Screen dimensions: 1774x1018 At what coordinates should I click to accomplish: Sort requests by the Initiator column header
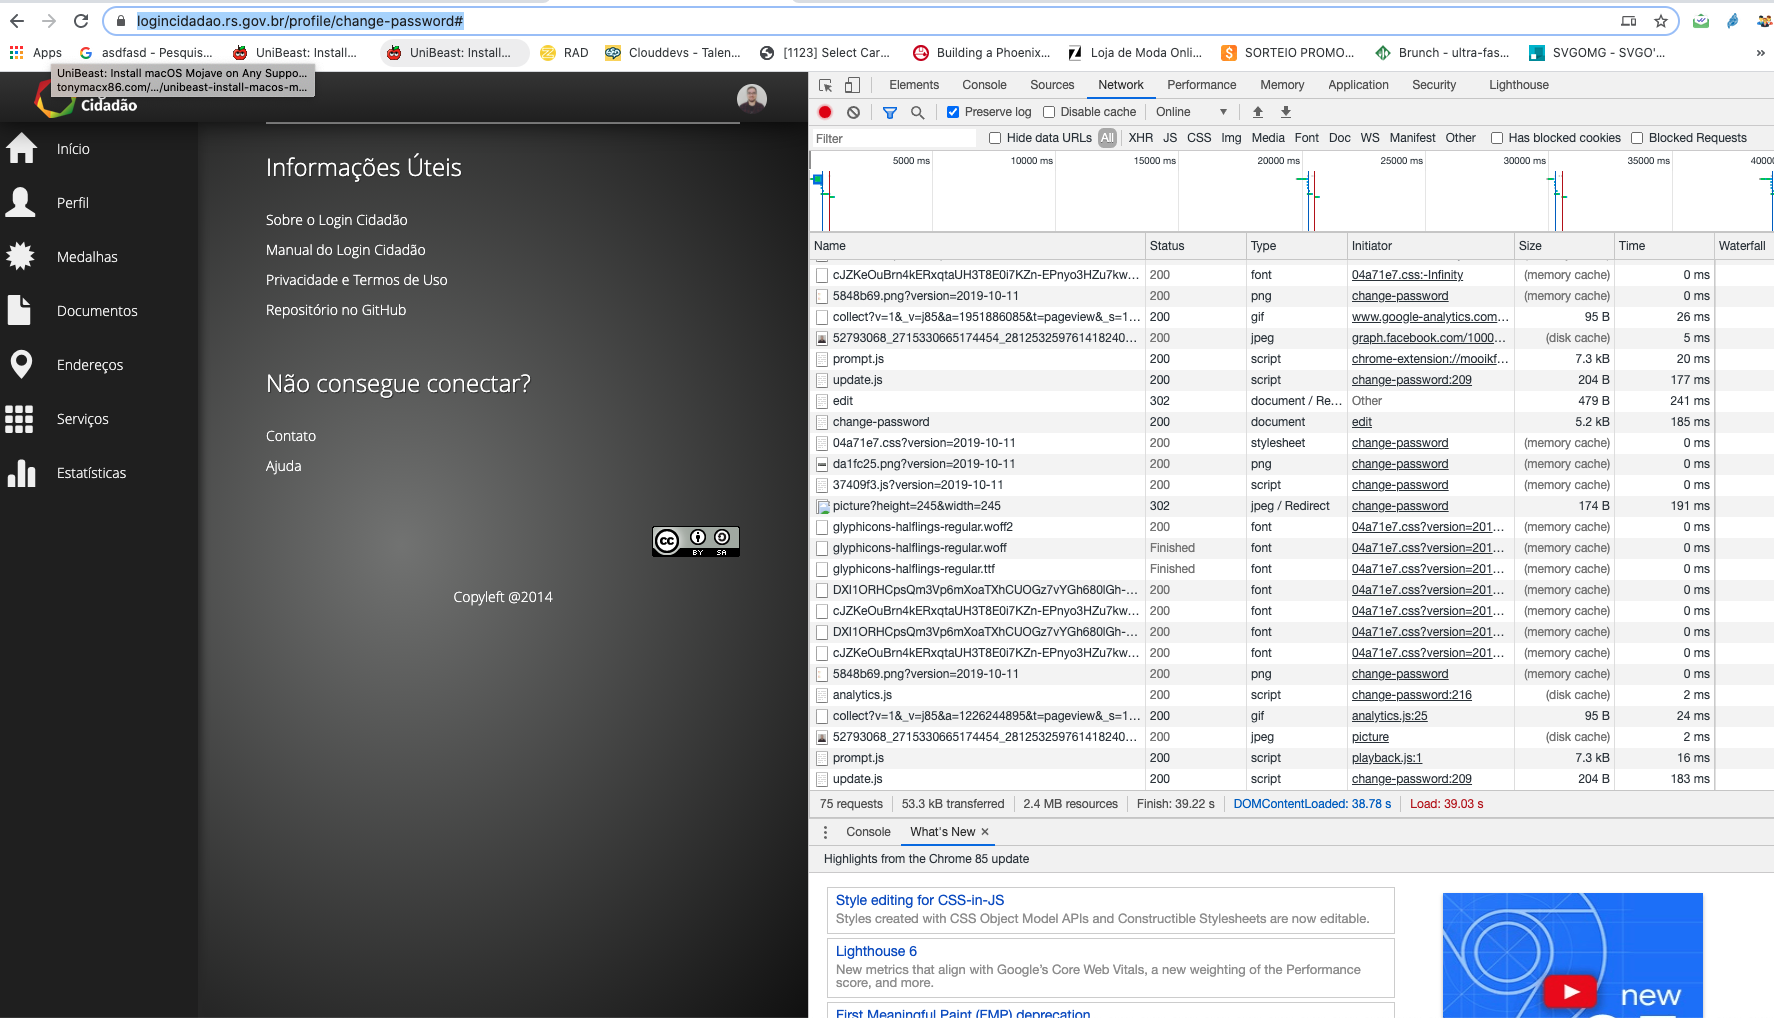[x=1431, y=246]
